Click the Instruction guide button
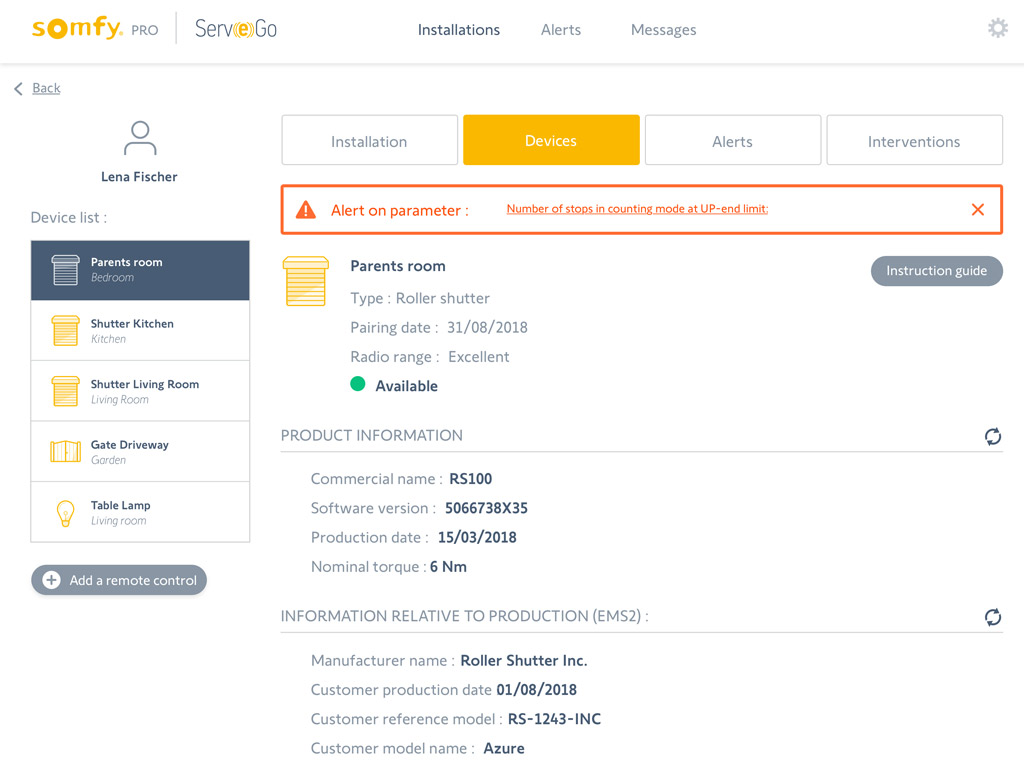This screenshot has height=768, width=1024. point(936,271)
